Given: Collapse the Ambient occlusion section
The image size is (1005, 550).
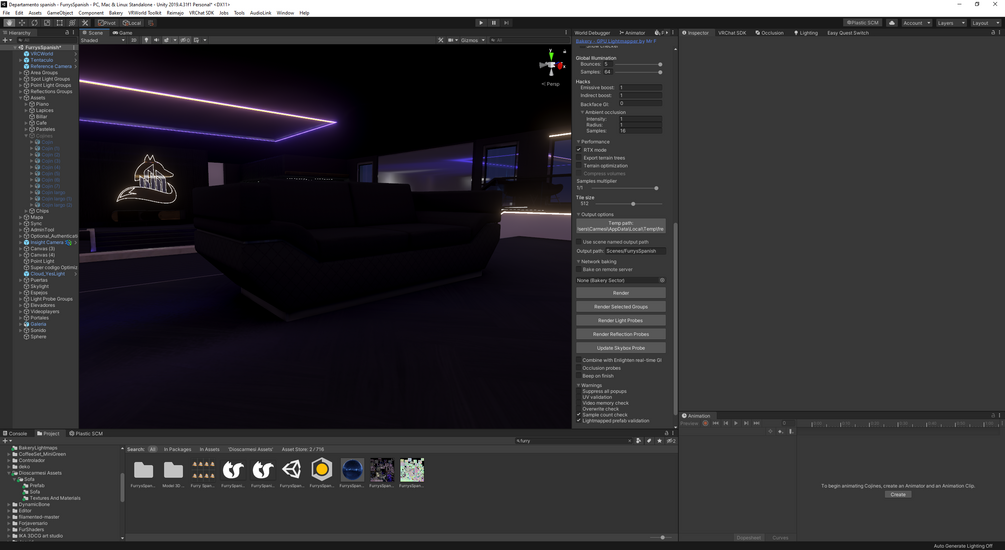Looking at the screenshot, I should tap(582, 112).
